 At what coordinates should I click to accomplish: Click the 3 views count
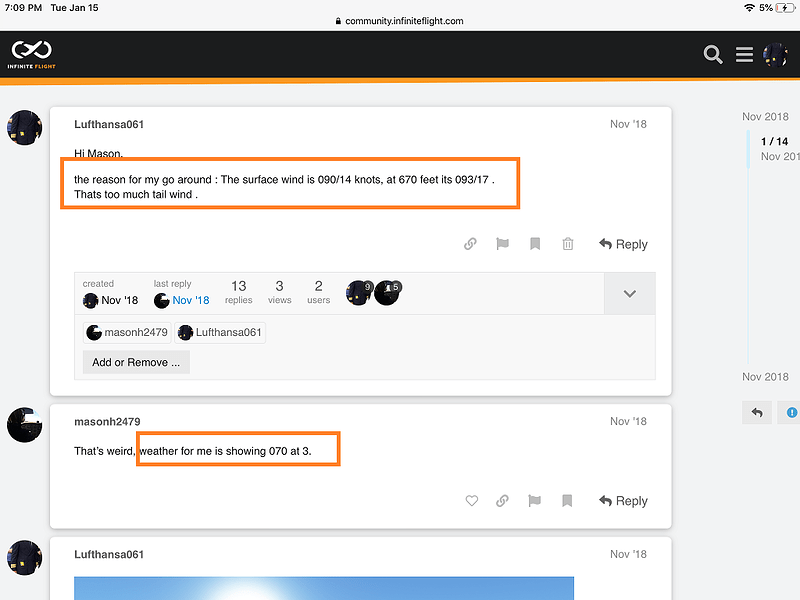point(280,292)
